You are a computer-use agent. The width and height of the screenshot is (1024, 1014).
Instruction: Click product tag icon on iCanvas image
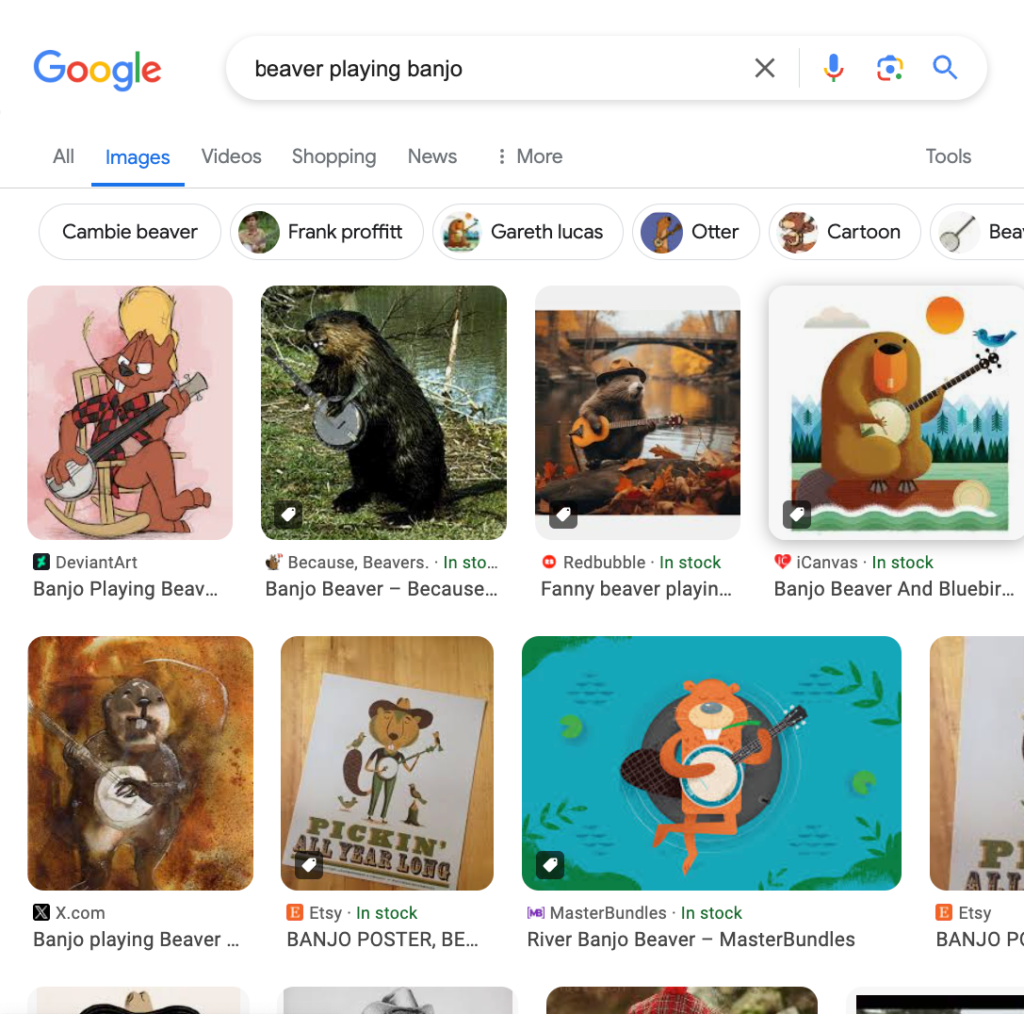click(797, 515)
